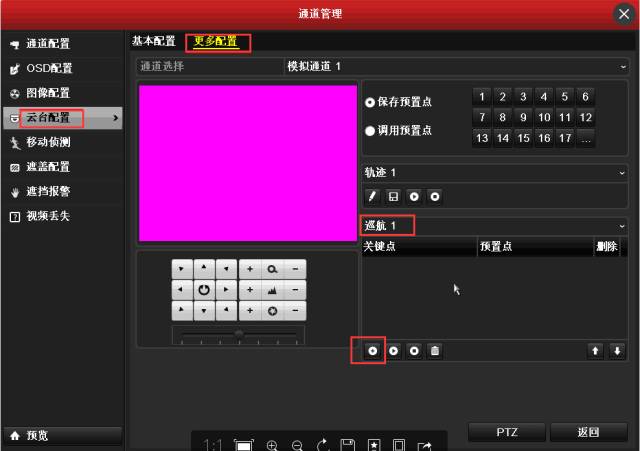Click the iris plus button

click(x=250, y=311)
